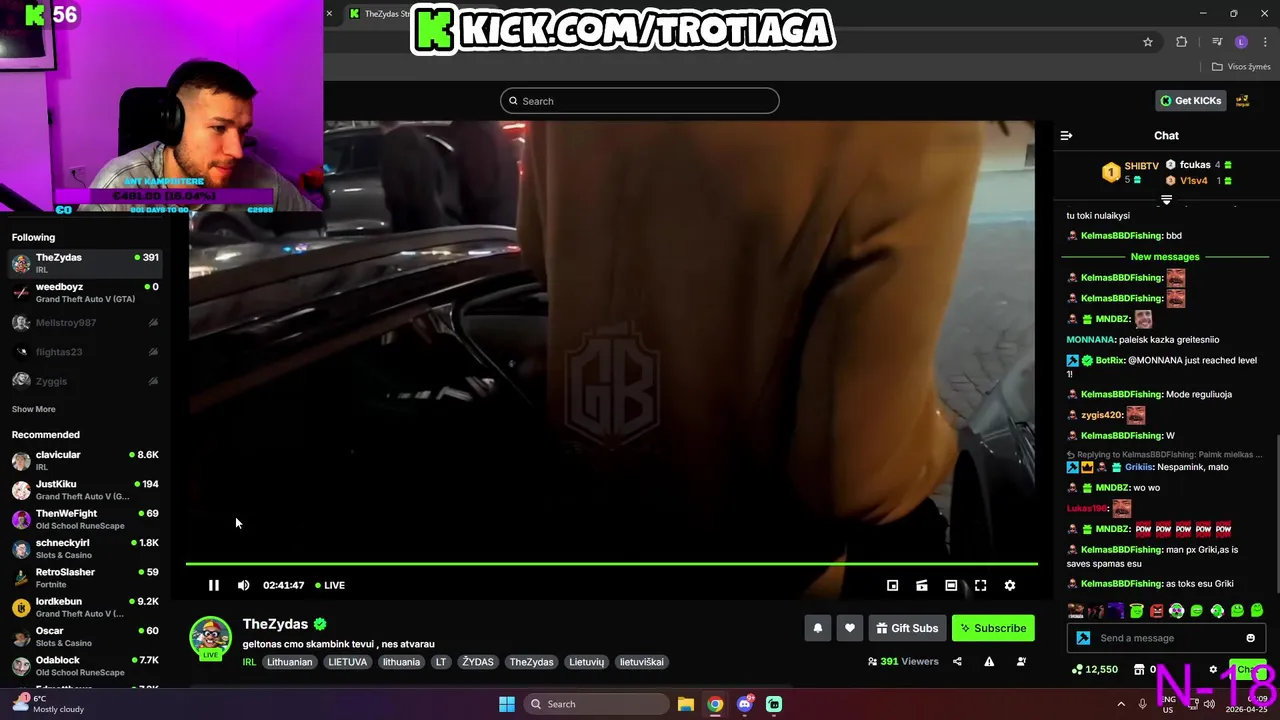The height and width of the screenshot is (720, 1280).
Task: Mute the stream volume
Action: coord(243,585)
